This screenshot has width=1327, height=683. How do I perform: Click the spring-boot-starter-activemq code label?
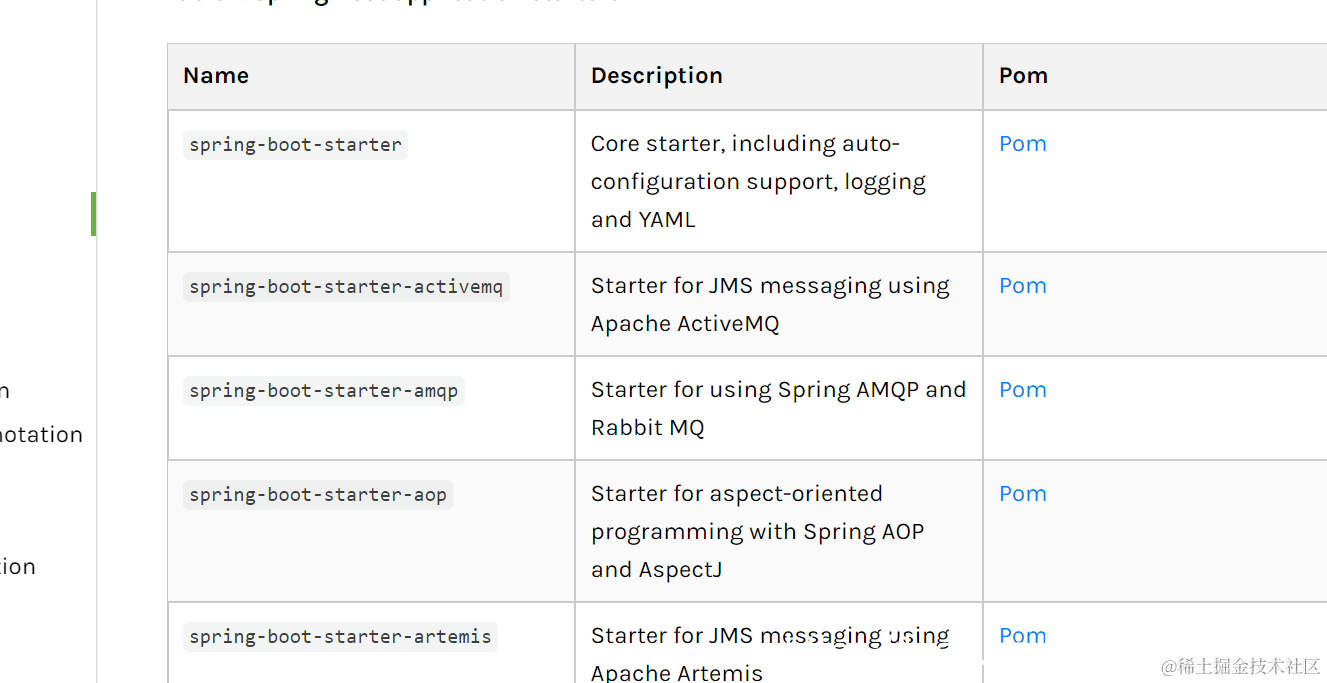[346, 287]
